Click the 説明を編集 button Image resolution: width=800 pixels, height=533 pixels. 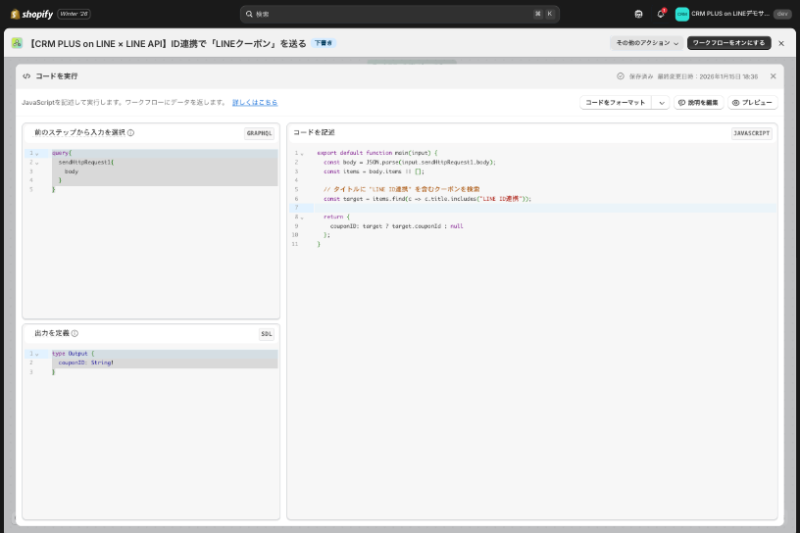click(x=698, y=103)
